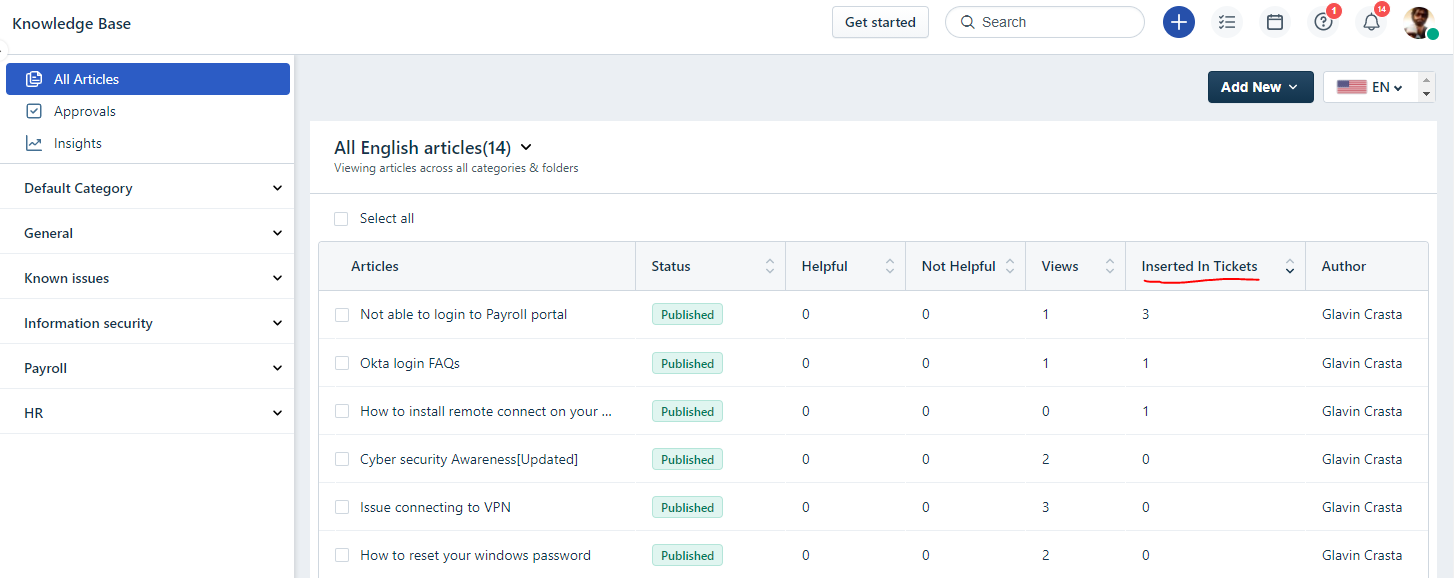The width and height of the screenshot is (1454, 578).
Task: Open the notifications bell icon
Action: click(1371, 22)
